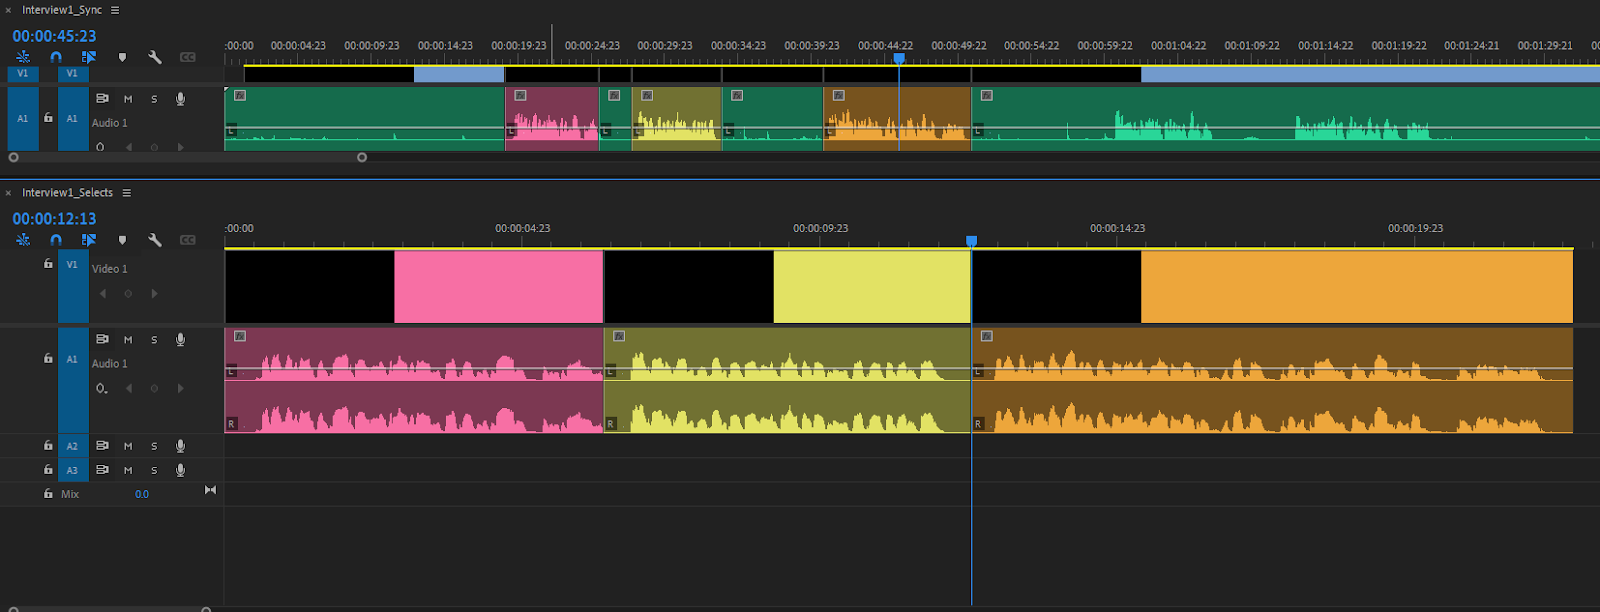Viewport: 1600px width, 612px height.
Task: Mute Audio 1 track in Interview1_Selects
Action: tap(128, 340)
